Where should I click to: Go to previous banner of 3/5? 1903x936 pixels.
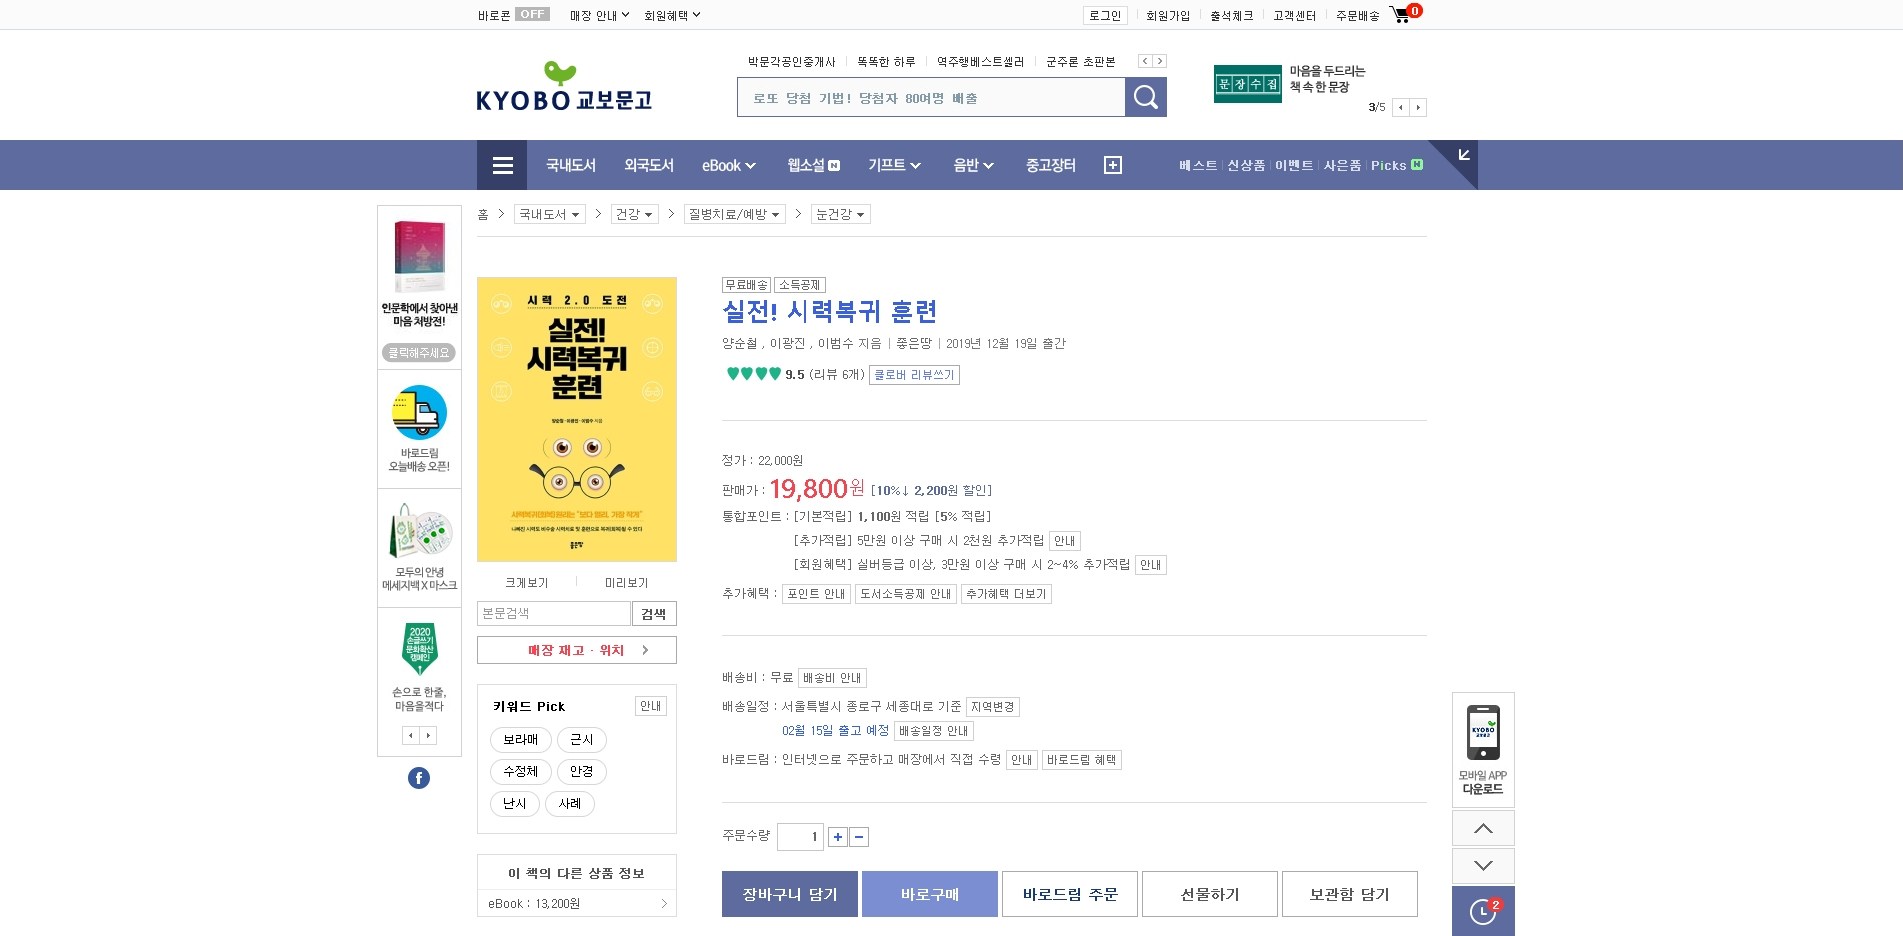(x=1401, y=107)
